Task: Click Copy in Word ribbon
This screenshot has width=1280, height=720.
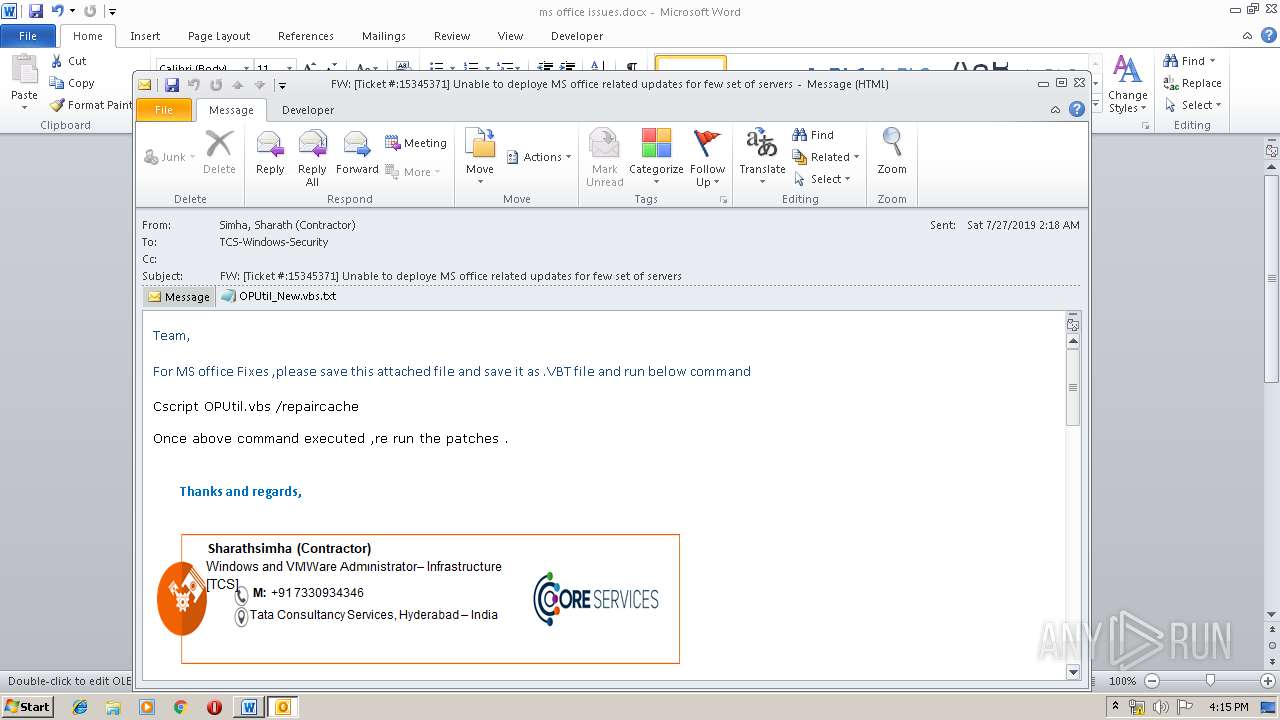Action: pos(72,83)
